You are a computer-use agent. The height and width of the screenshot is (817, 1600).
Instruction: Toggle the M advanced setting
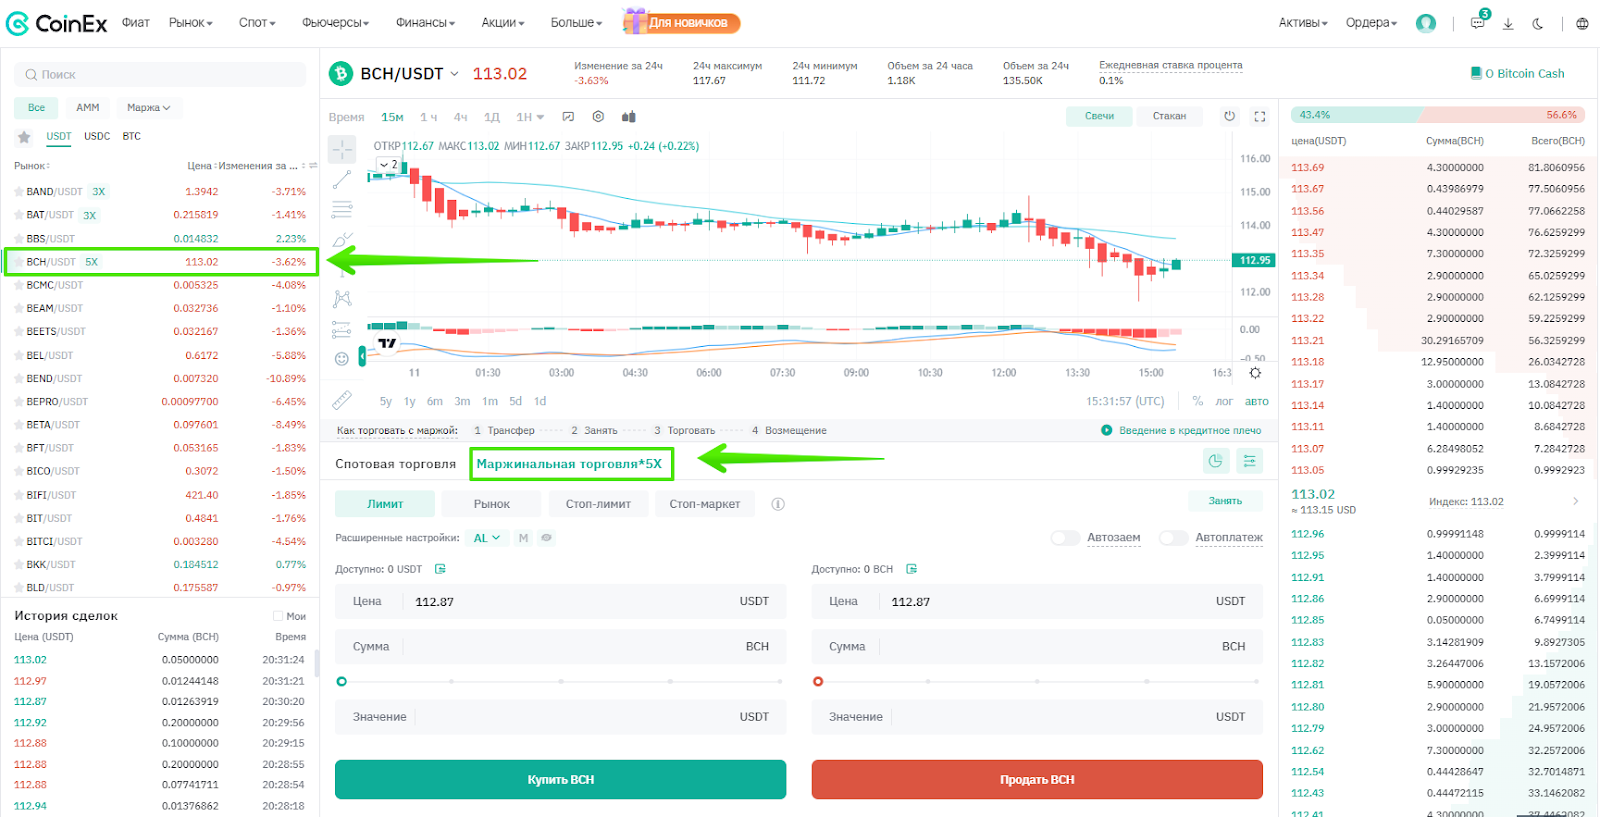523,538
